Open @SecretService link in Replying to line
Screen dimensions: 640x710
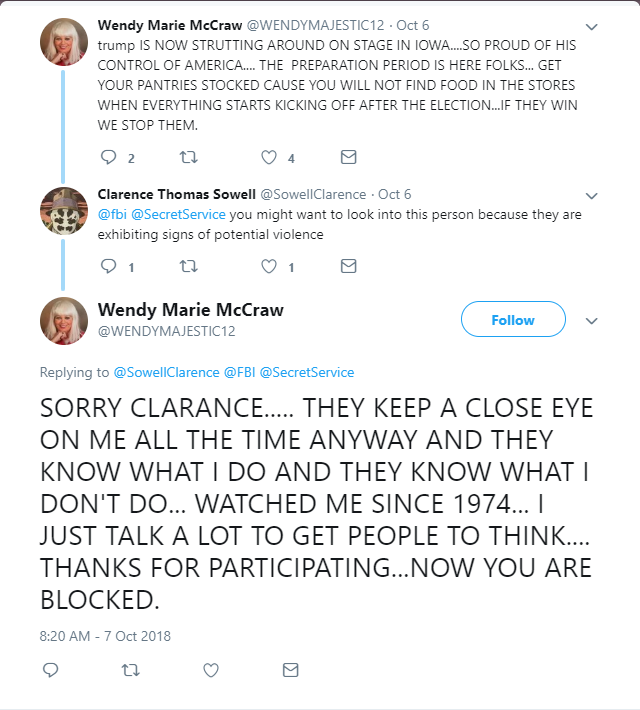(x=307, y=372)
